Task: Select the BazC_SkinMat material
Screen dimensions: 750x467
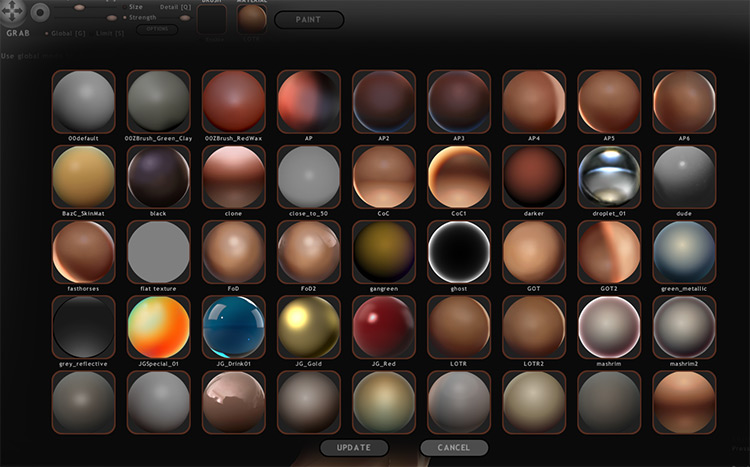Action: (84, 176)
